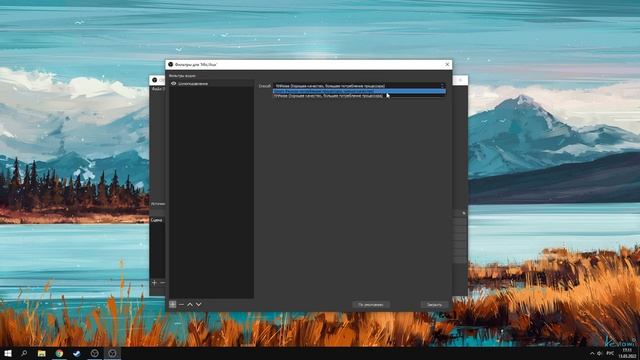The height and width of the screenshot is (360, 640).
Task: Switch to active OBS taskbar window
Action: click(x=112, y=353)
